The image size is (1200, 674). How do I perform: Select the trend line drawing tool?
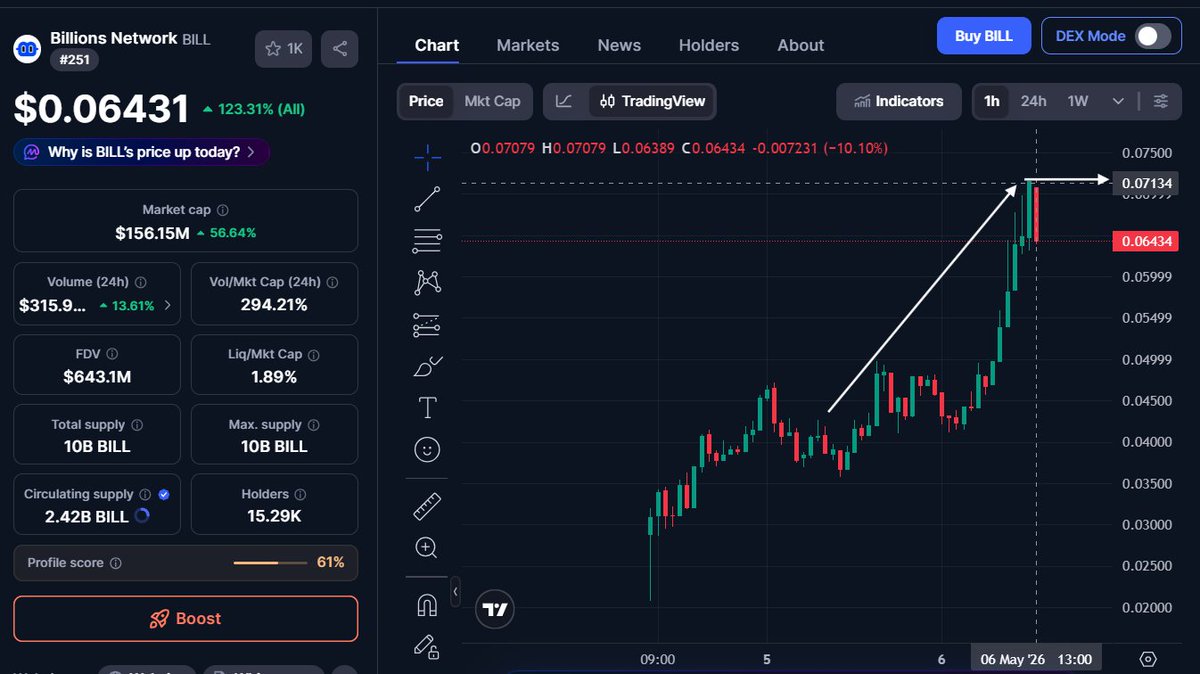pos(427,199)
